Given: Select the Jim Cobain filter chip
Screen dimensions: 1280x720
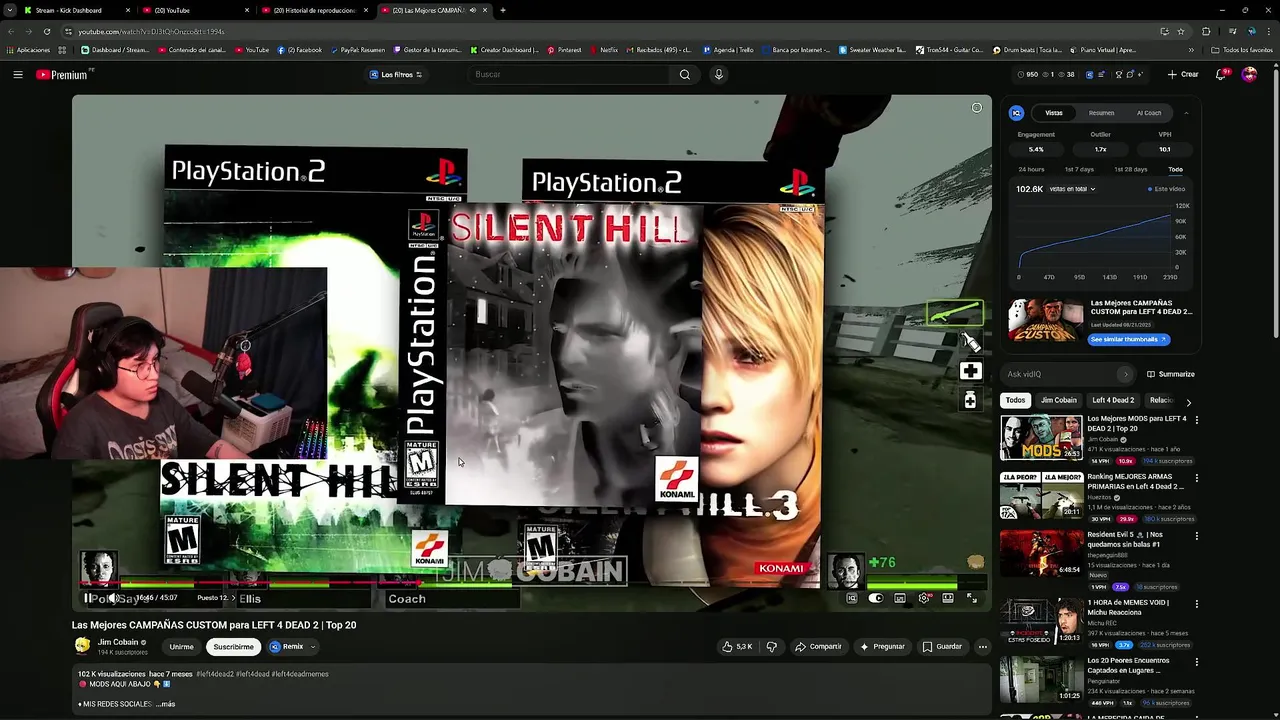Looking at the screenshot, I should 1058,401.
